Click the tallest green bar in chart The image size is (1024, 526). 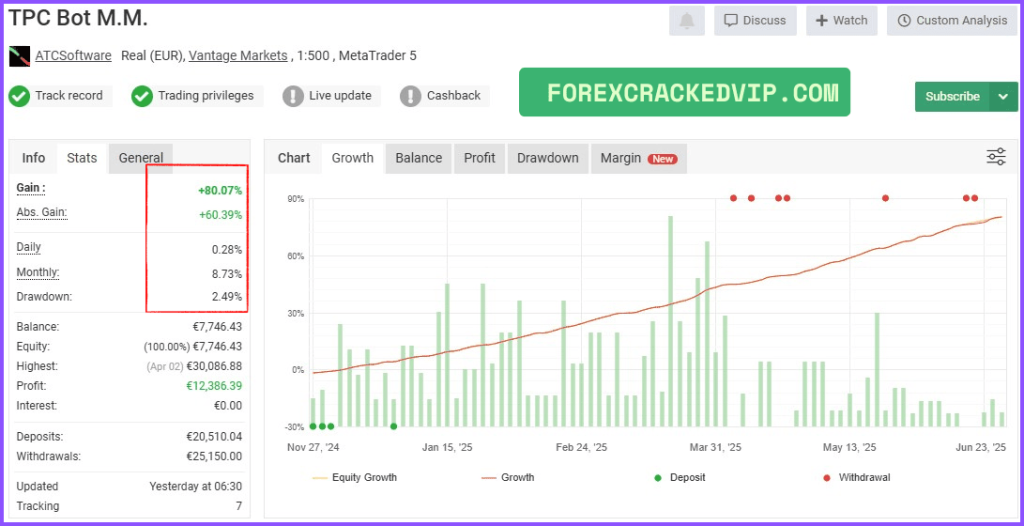click(x=671, y=321)
